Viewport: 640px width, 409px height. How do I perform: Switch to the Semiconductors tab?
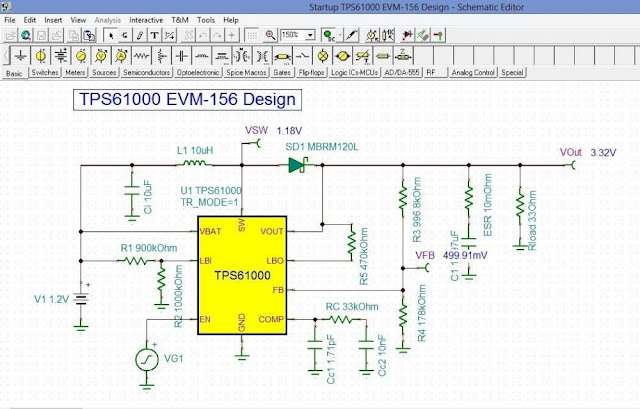coord(147,73)
